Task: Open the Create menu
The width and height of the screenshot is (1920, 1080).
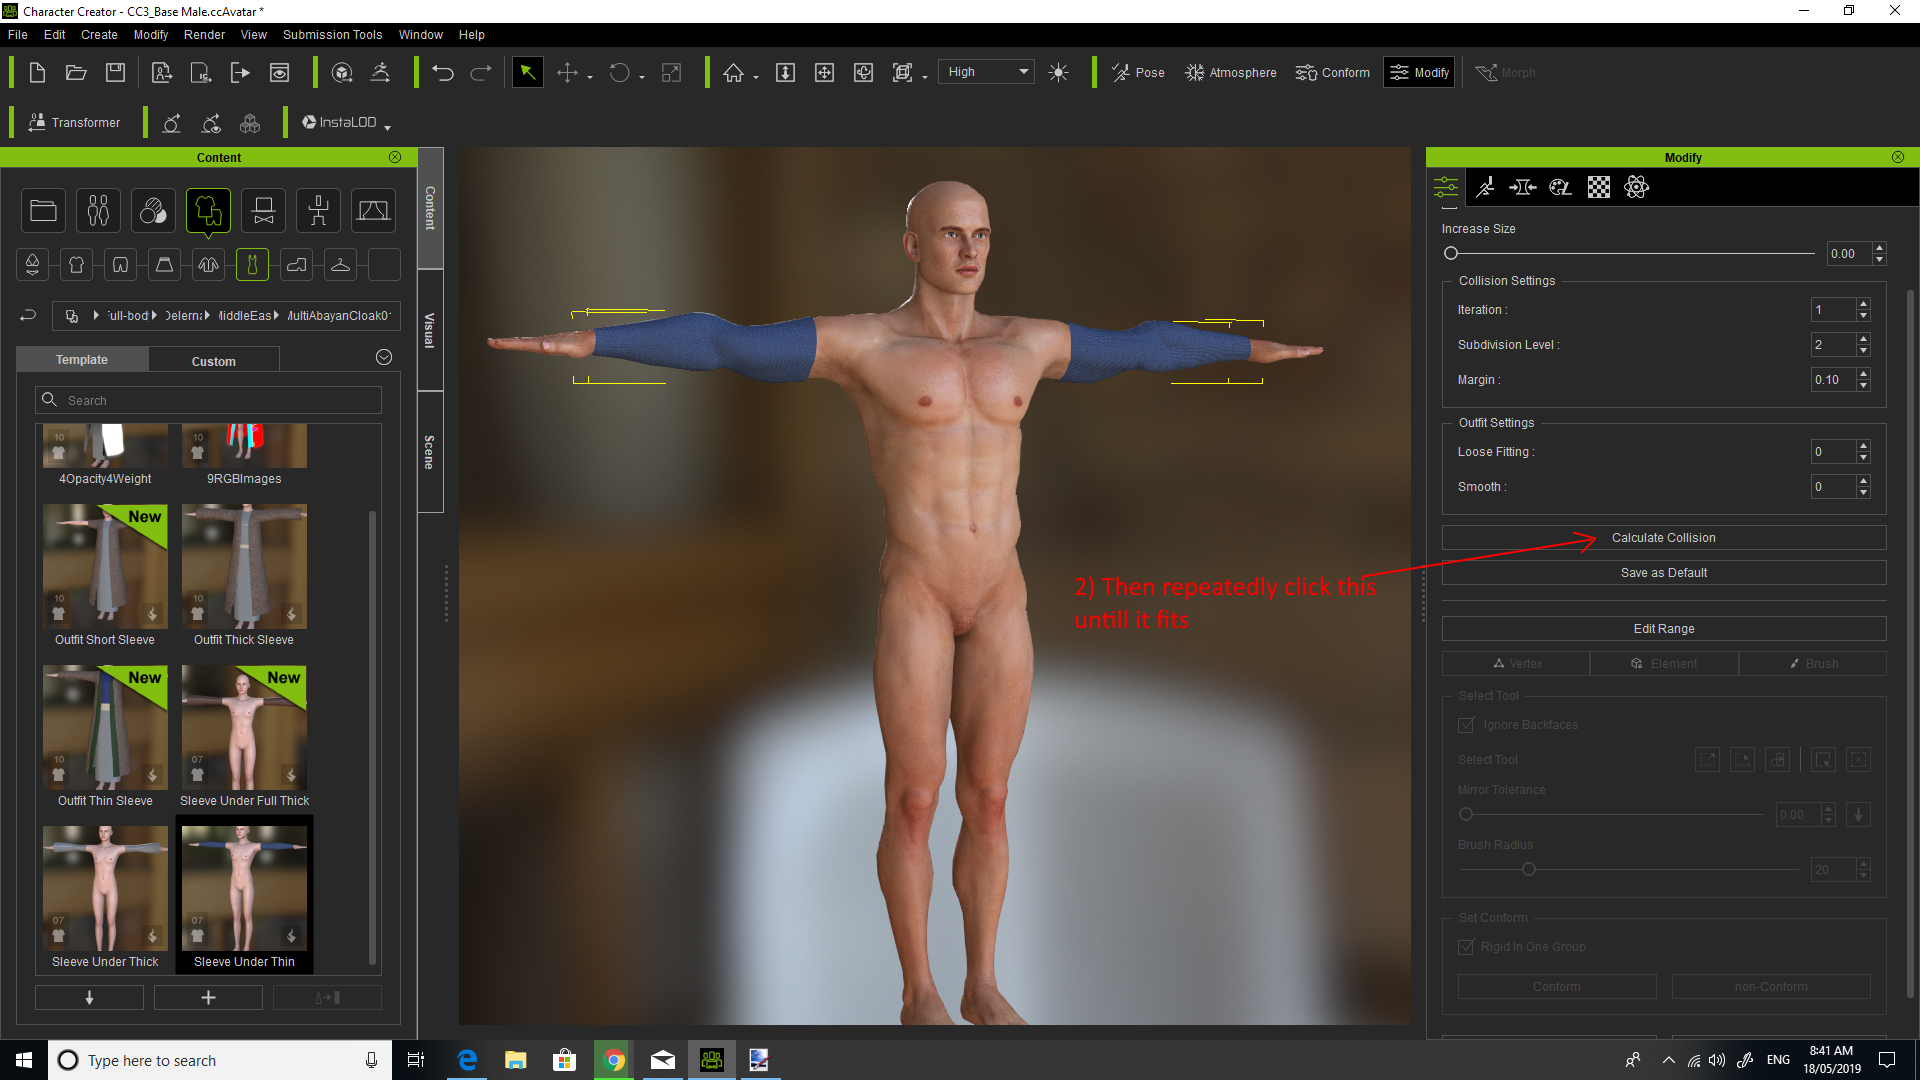Action: 99,35
